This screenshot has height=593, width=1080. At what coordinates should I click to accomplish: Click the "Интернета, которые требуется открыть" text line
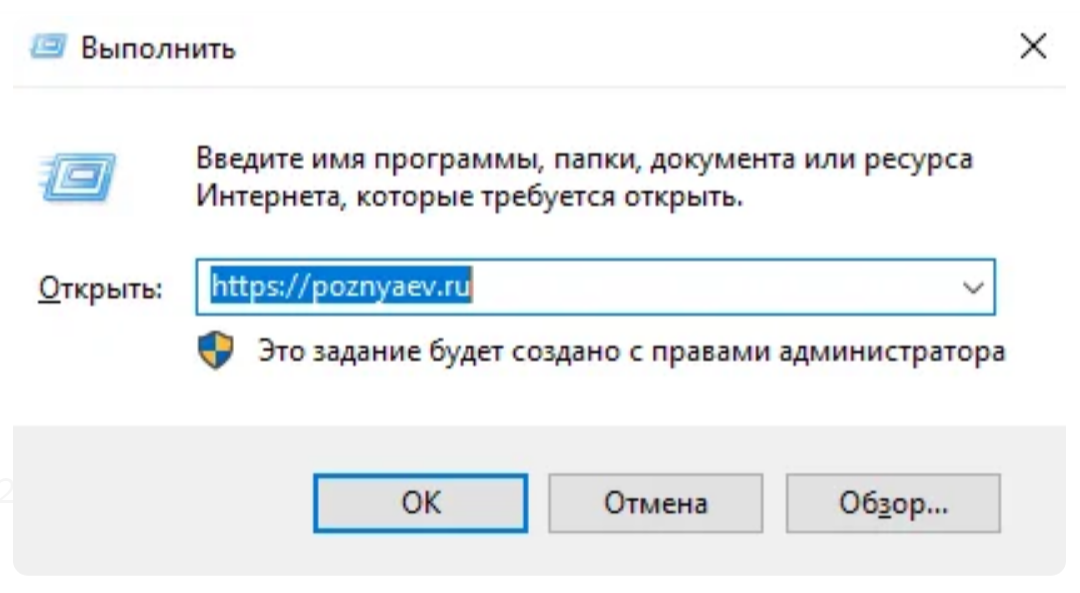click(x=470, y=196)
